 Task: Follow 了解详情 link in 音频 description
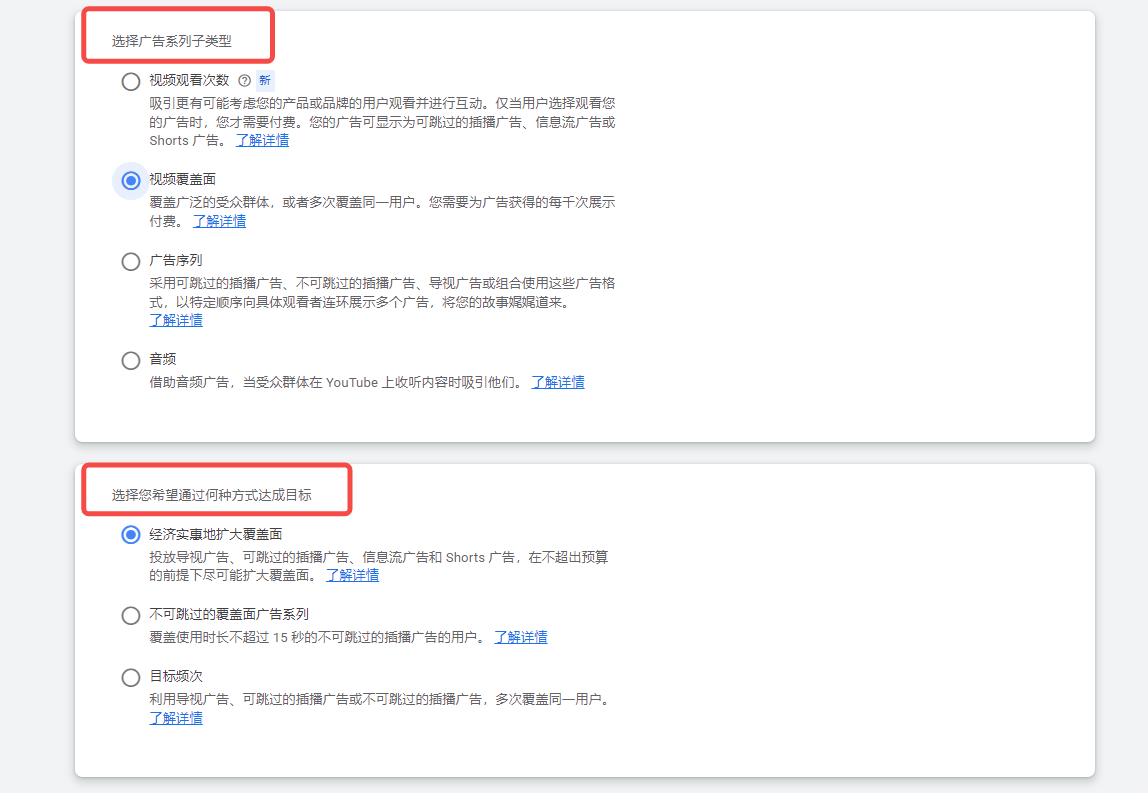pyautogui.click(x=558, y=382)
